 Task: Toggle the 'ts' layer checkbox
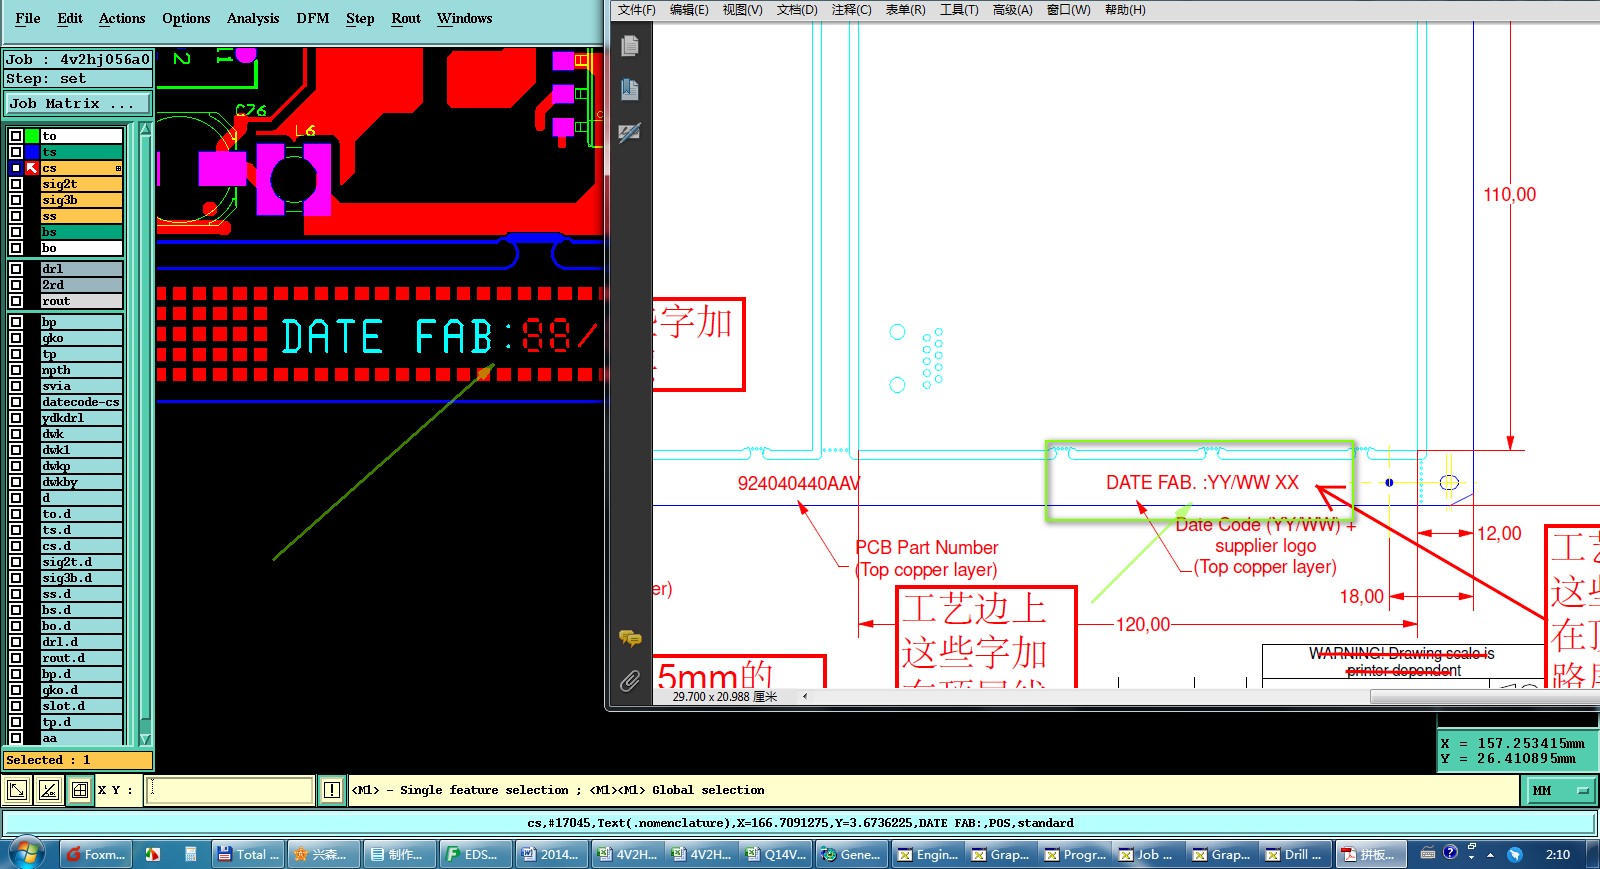pos(16,152)
